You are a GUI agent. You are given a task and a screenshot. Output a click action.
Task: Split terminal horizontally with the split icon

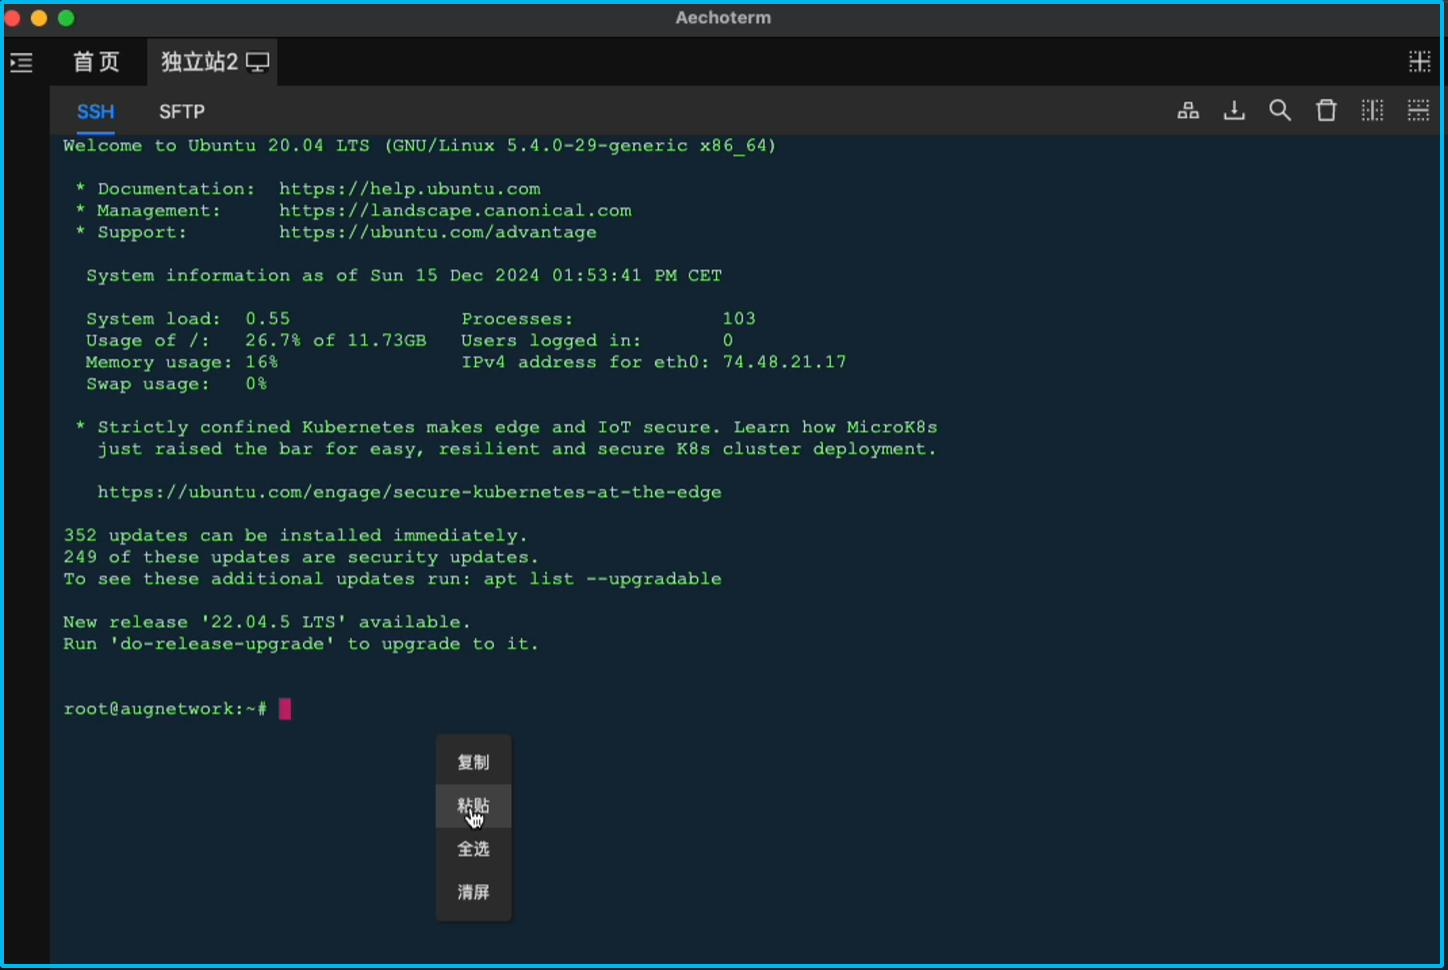[1418, 111]
